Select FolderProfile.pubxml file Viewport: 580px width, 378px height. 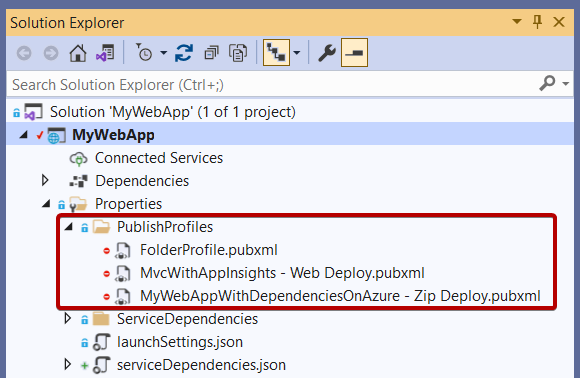pos(209,250)
